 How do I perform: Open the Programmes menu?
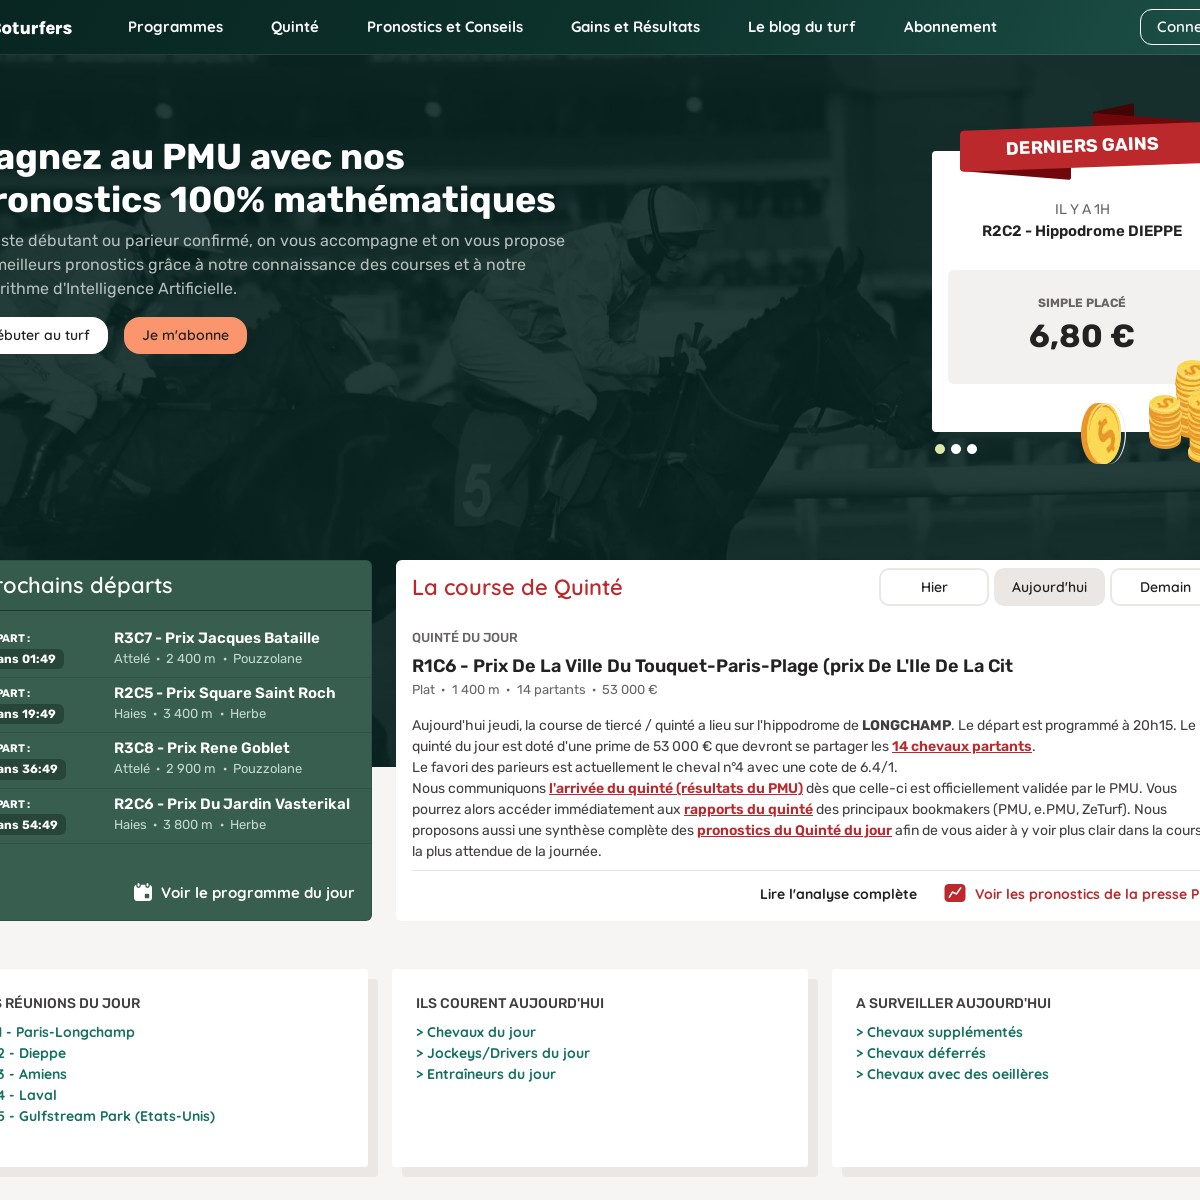click(x=176, y=27)
